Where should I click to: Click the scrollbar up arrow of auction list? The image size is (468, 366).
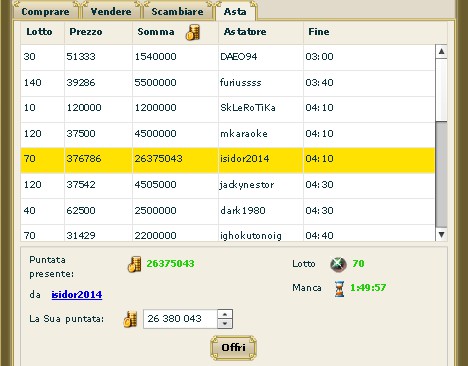[441, 51]
